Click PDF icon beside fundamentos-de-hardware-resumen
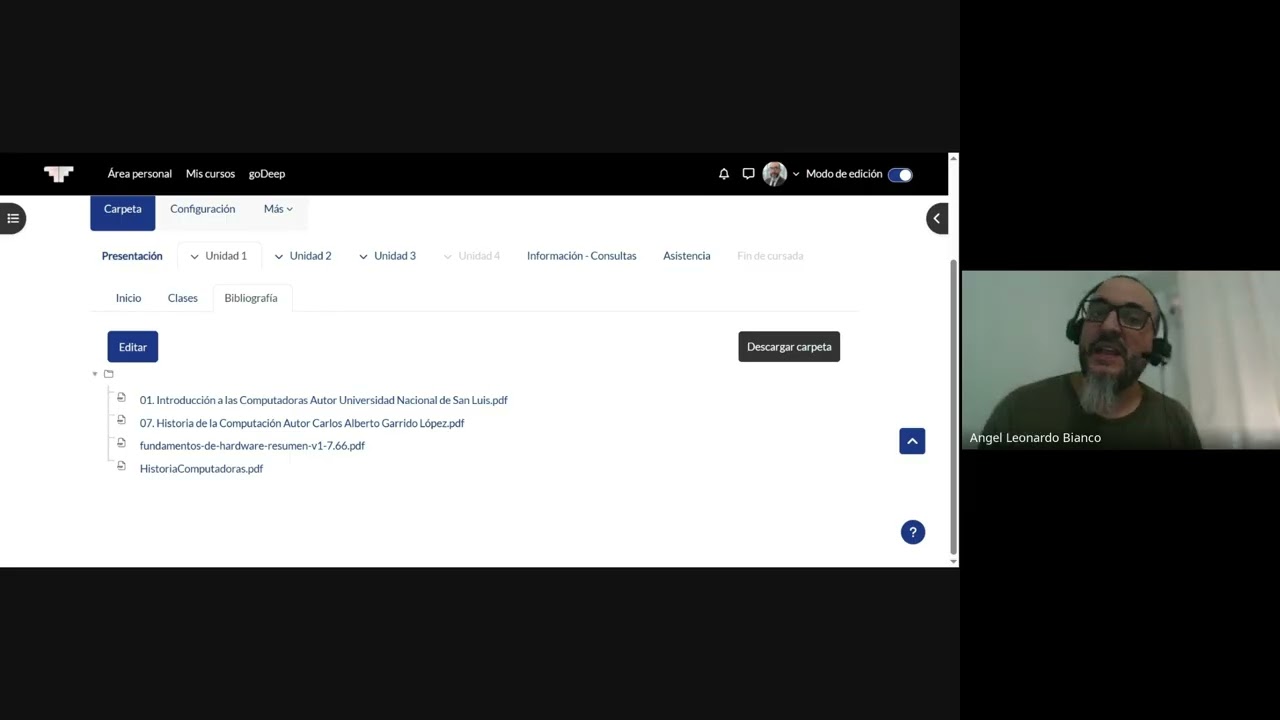 (x=121, y=443)
